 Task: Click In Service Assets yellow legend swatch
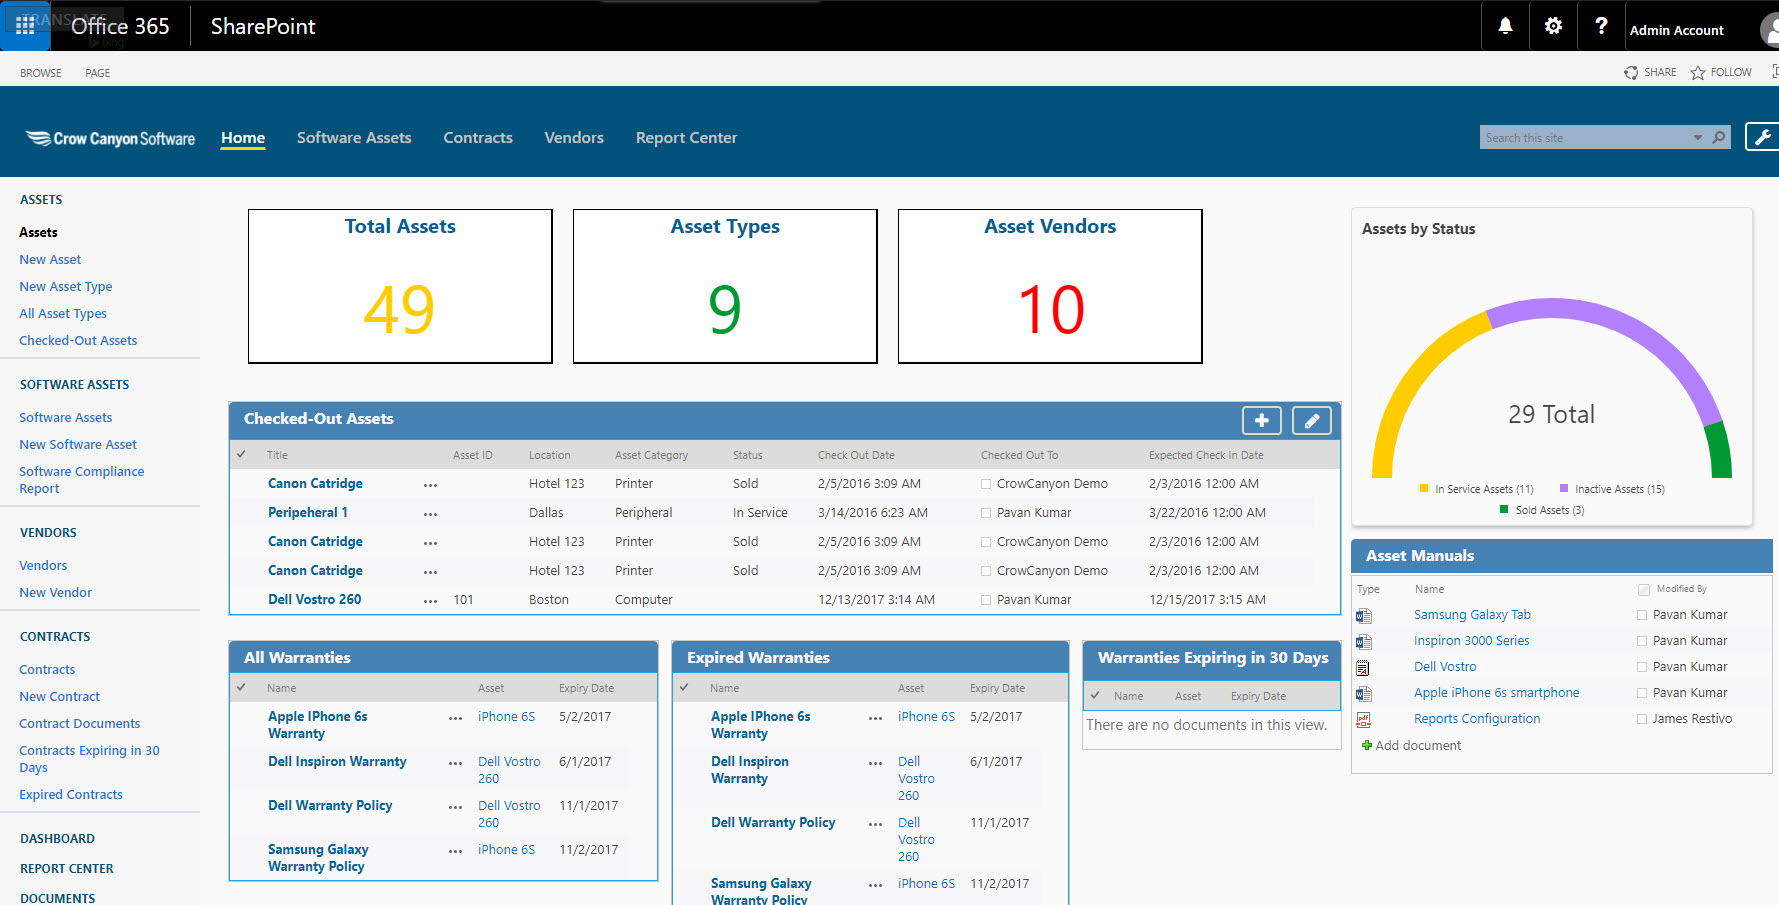coord(1424,489)
